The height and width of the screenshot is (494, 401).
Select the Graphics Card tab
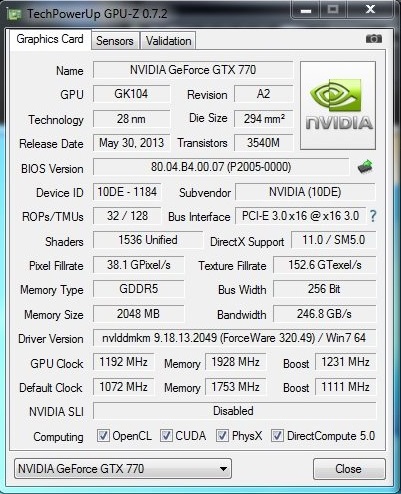pos(50,39)
